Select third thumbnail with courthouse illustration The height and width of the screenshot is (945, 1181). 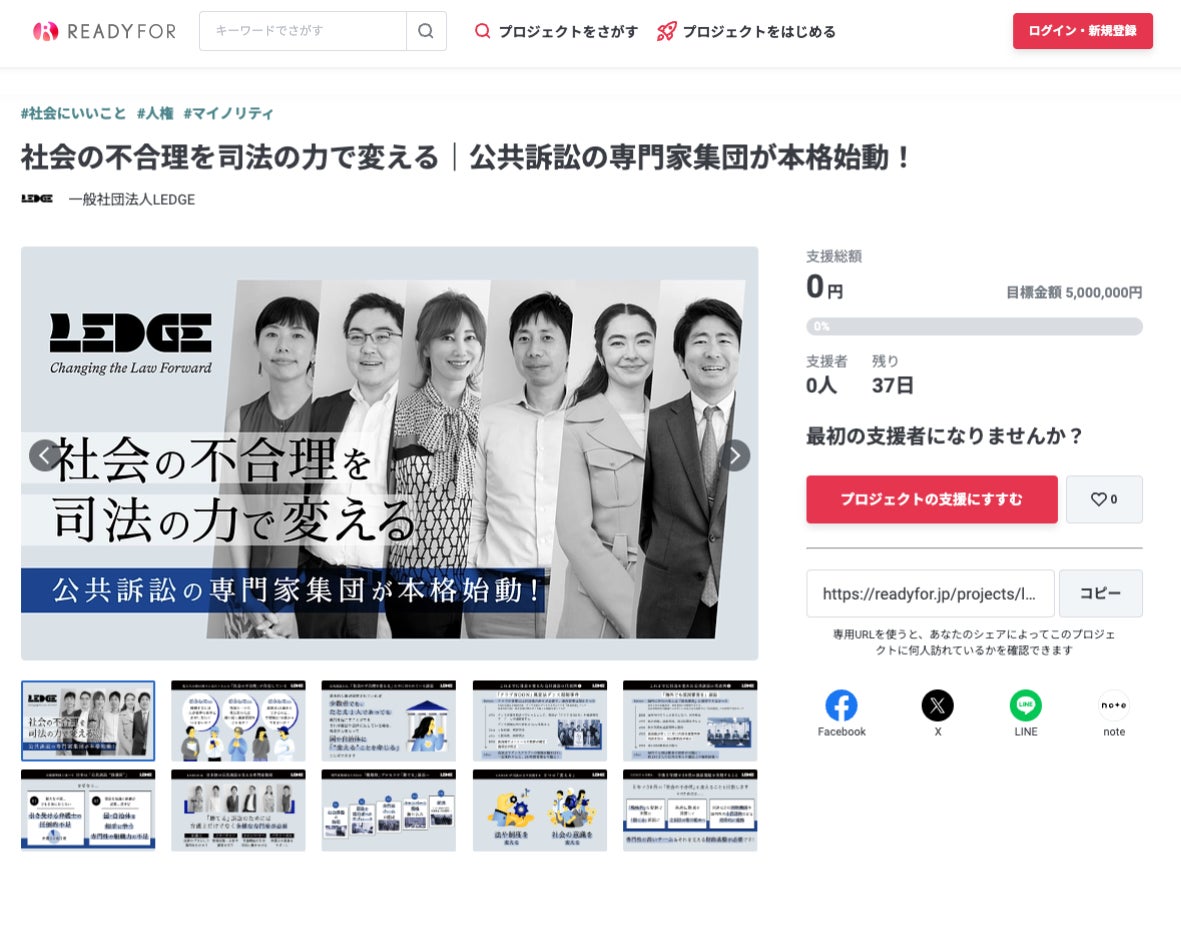pyautogui.click(x=389, y=721)
